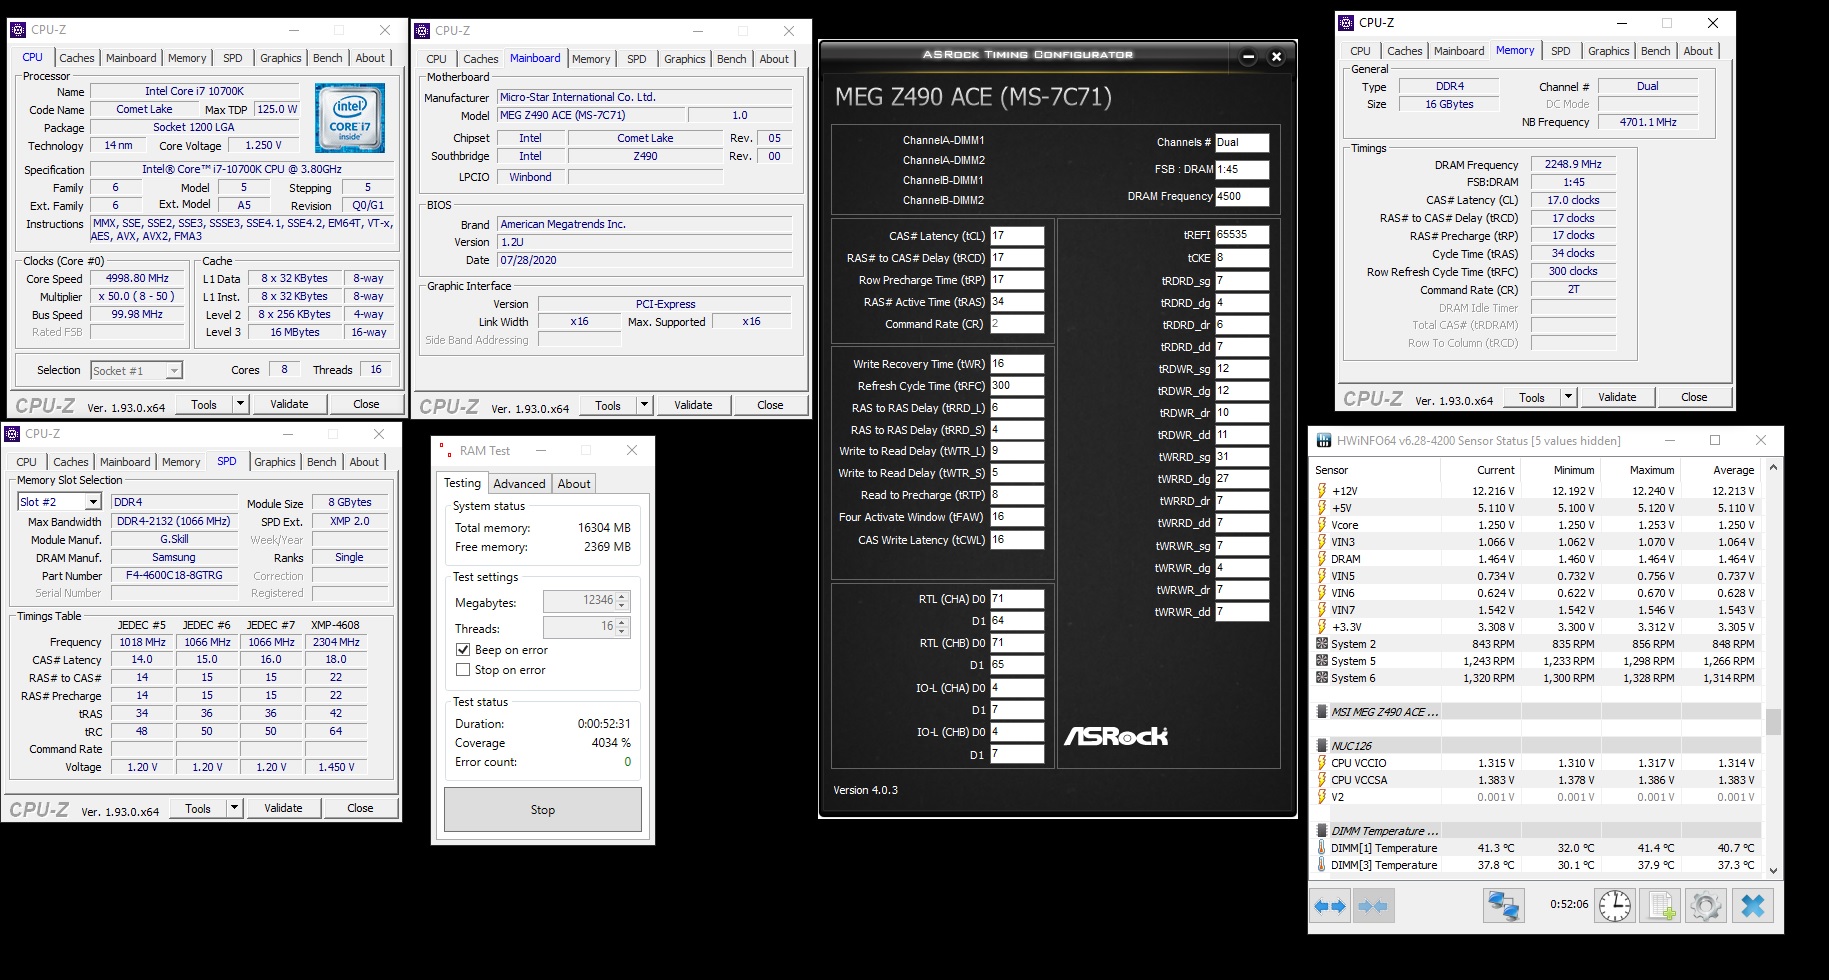Click the DRAM Frequency field showing 4500

[x=1242, y=197]
